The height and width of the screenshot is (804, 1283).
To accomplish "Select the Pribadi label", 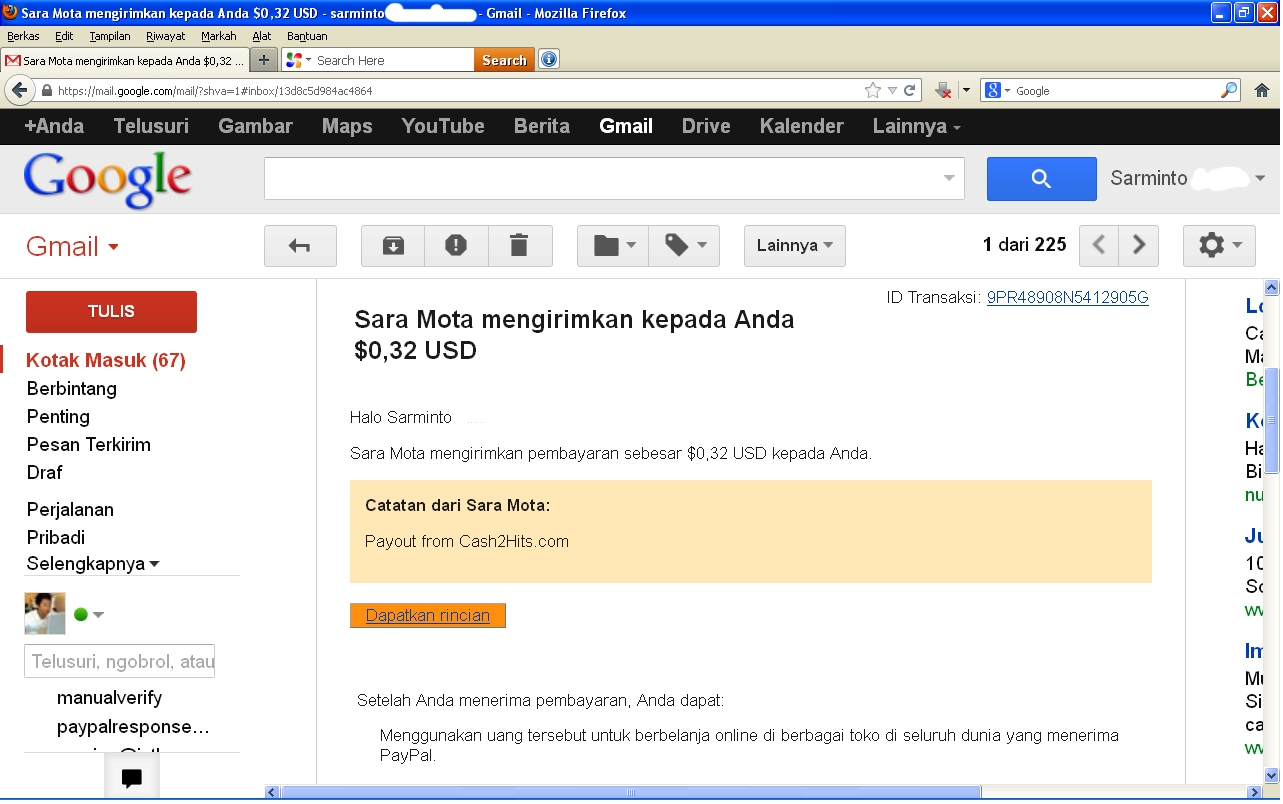I will click(x=56, y=537).
